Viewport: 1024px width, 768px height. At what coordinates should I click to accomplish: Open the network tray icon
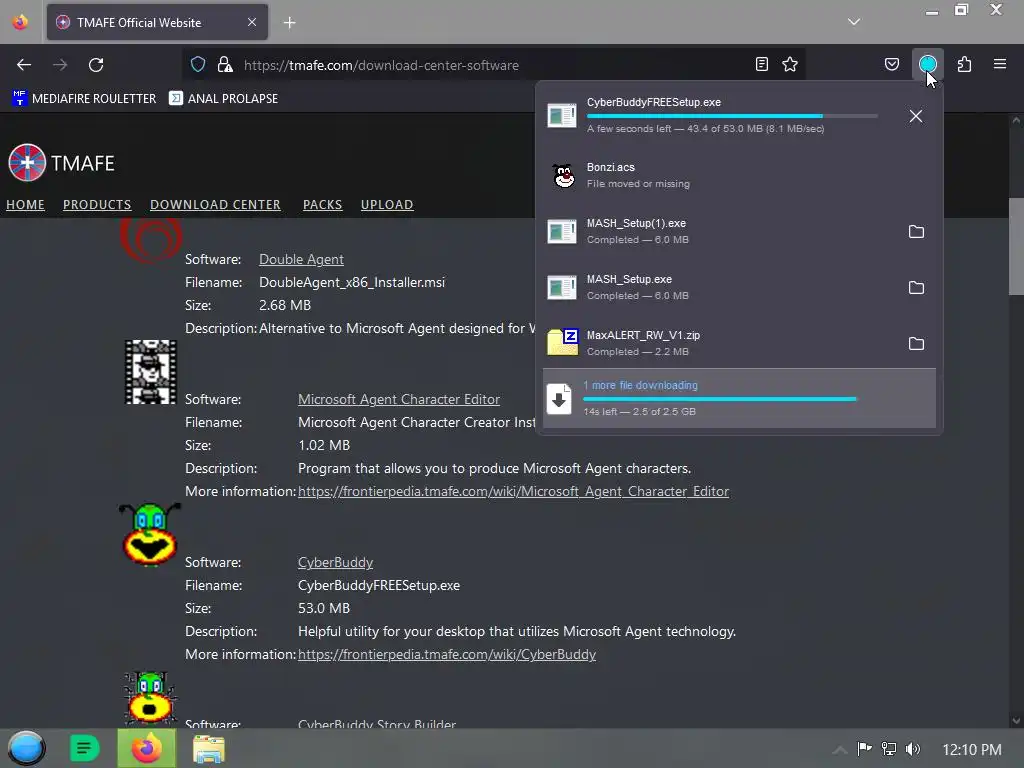click(889, 748)
